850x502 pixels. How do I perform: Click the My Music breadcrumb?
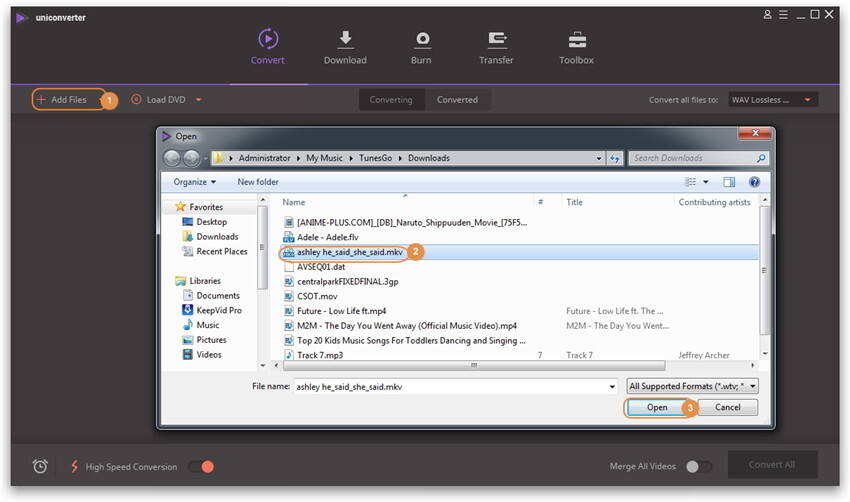click(x=324, y=158)
